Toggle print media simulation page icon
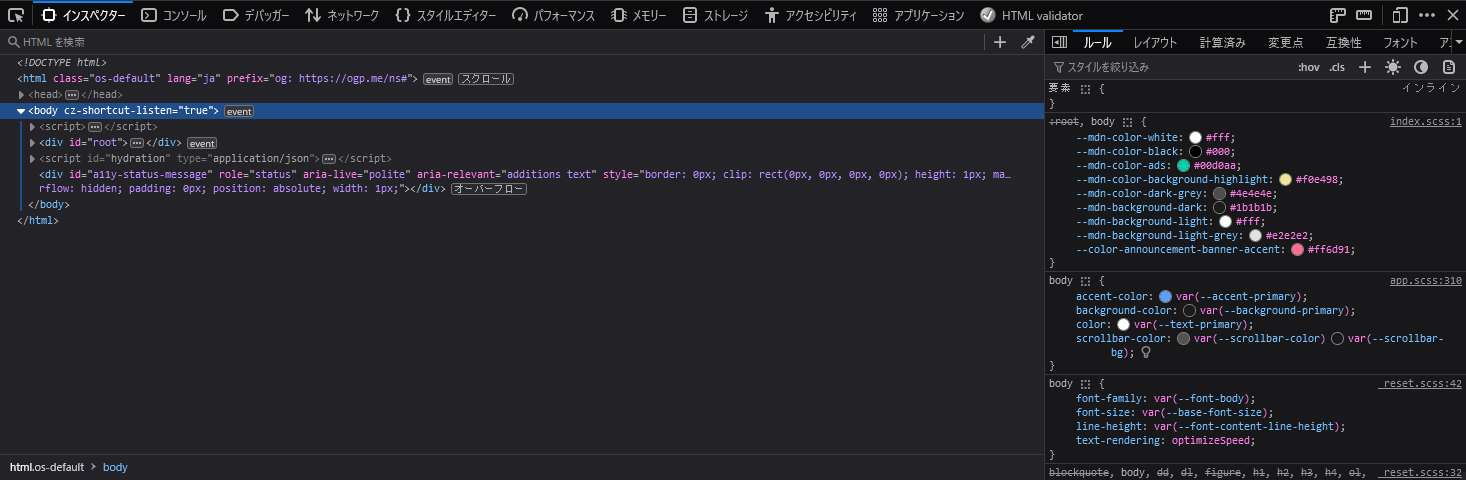This screenshot has width=1466, height=480. (1448, 67)
